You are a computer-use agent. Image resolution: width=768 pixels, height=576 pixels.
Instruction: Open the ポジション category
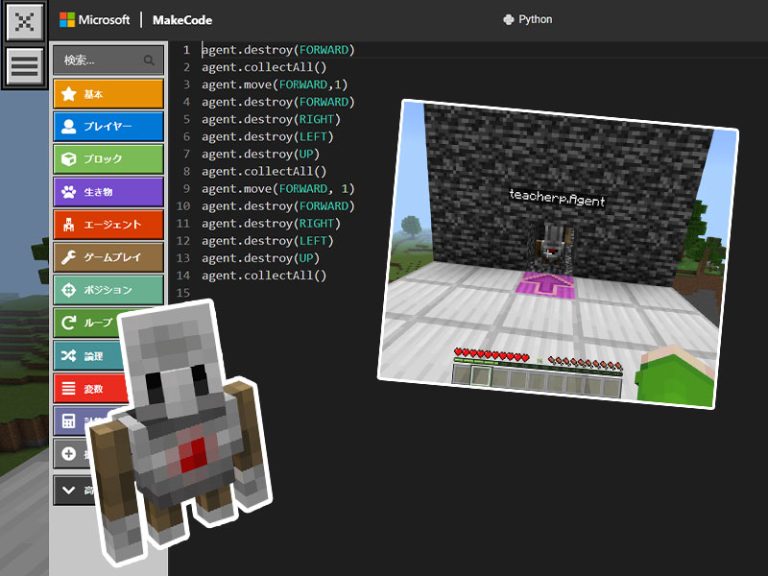click(107, 290)
